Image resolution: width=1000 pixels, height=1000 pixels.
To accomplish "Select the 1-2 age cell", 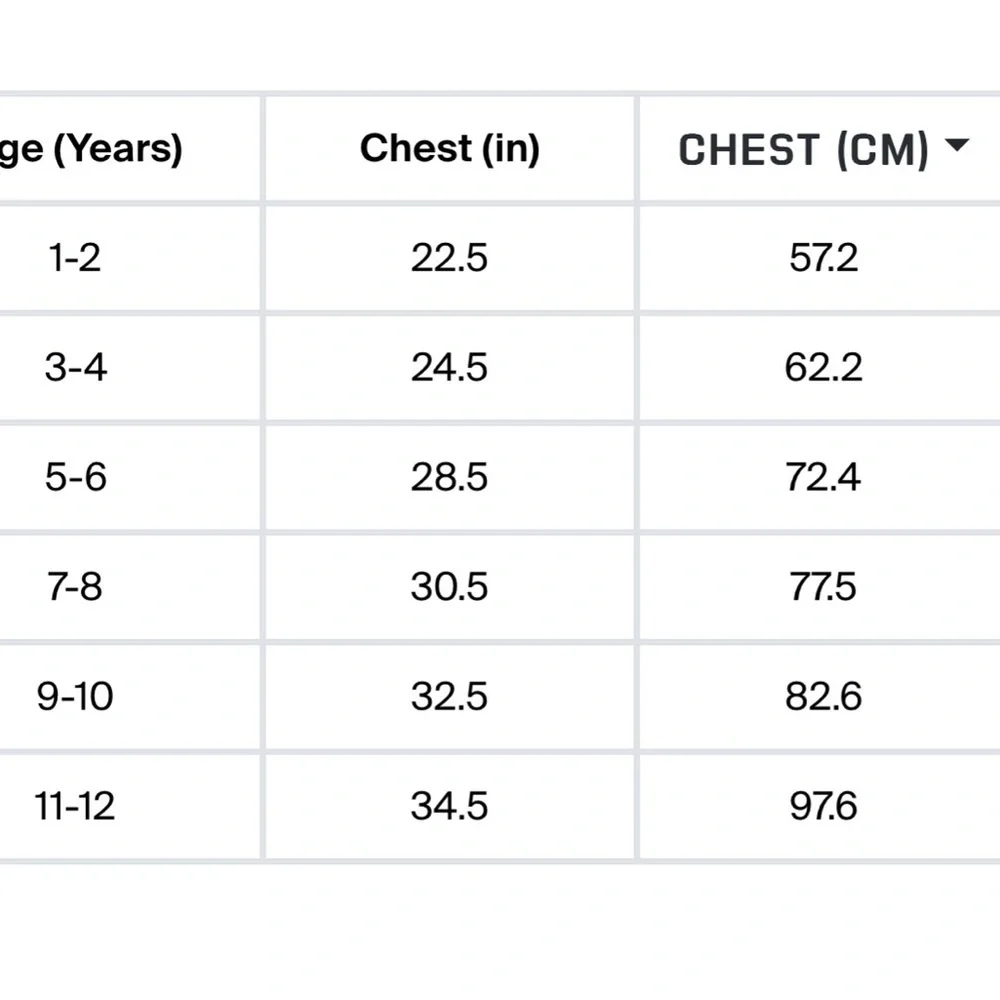I will 129,258.
